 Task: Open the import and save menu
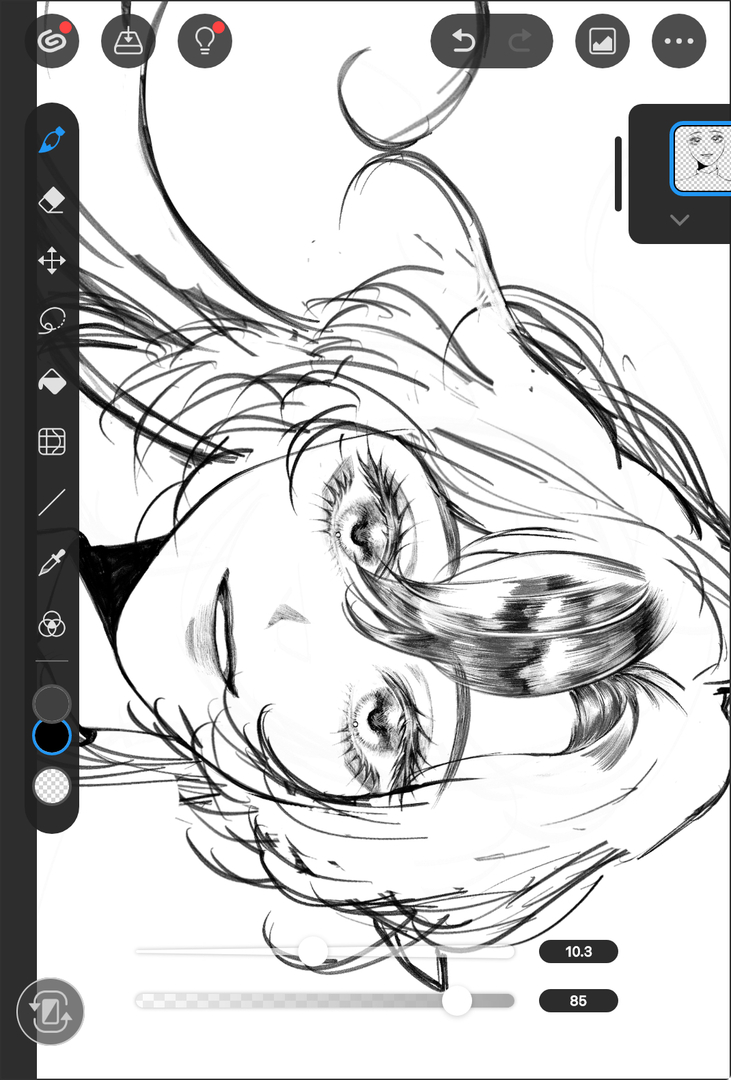[128, 41]
